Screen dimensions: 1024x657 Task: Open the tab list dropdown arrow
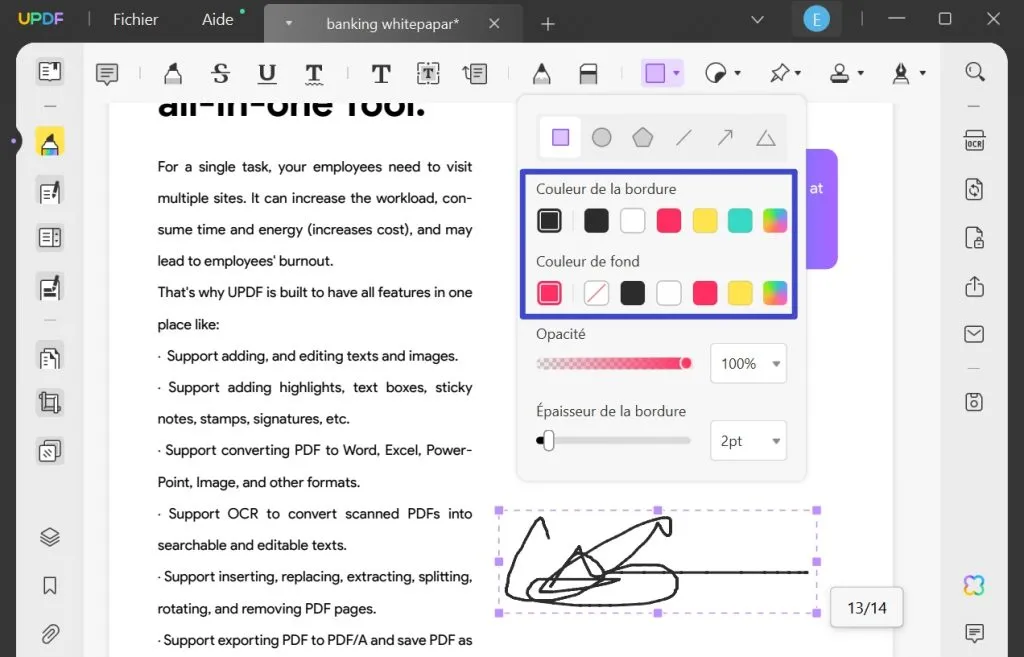(288, 24)
